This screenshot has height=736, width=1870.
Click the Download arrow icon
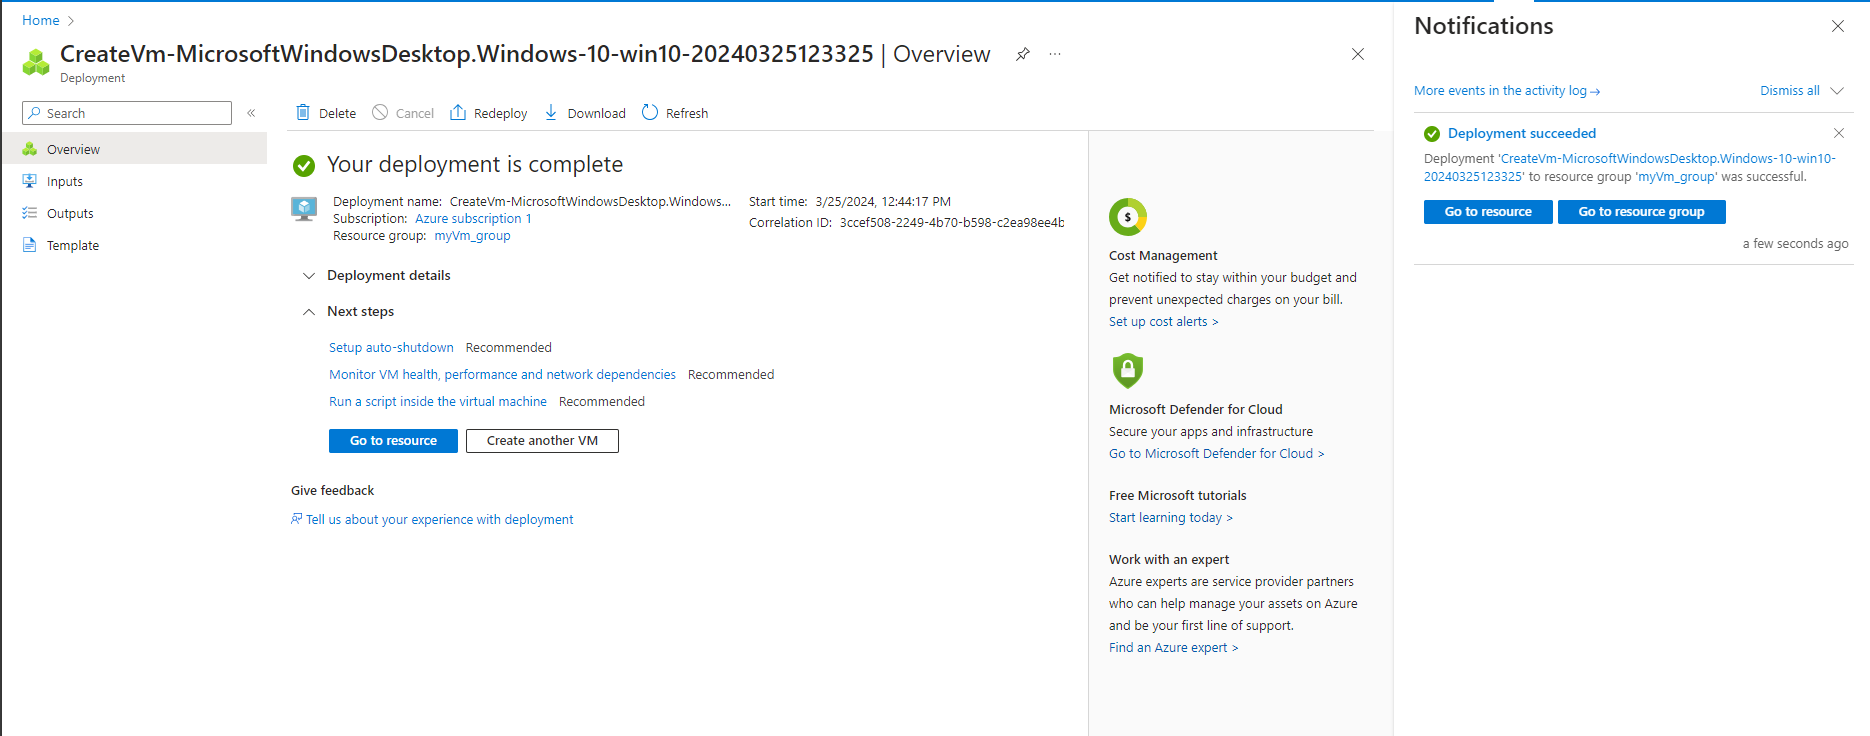point(551,113)
